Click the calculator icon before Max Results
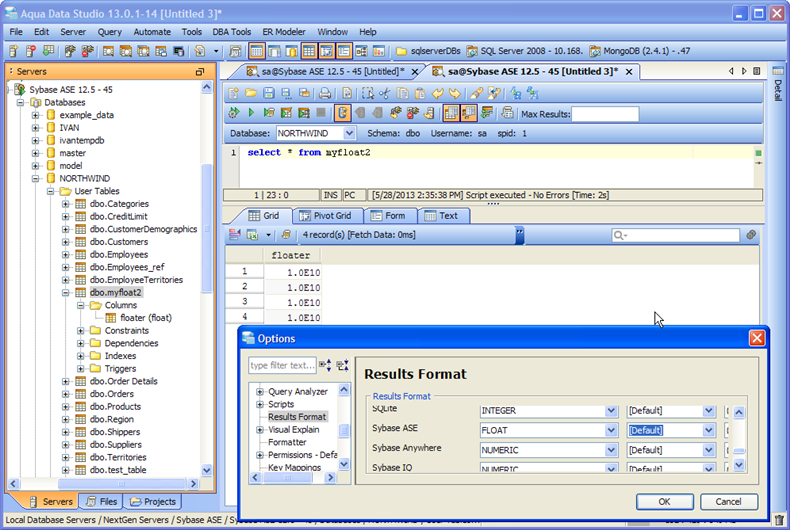The image size is (790, 530). point(507,113)
